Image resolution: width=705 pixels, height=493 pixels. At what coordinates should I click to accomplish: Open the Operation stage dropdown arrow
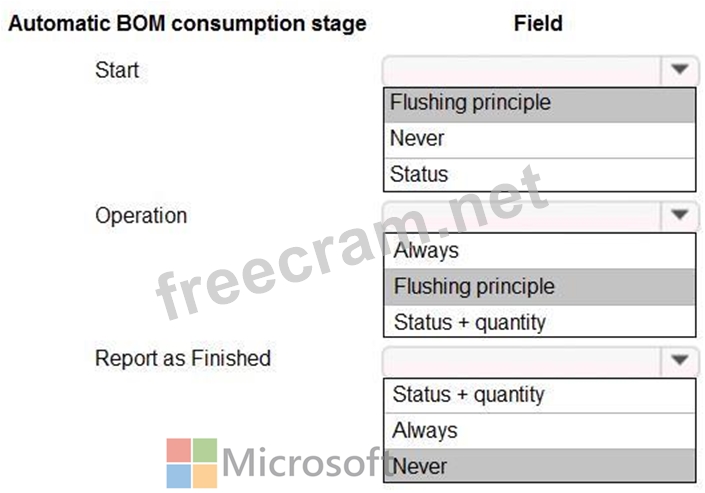679,215
